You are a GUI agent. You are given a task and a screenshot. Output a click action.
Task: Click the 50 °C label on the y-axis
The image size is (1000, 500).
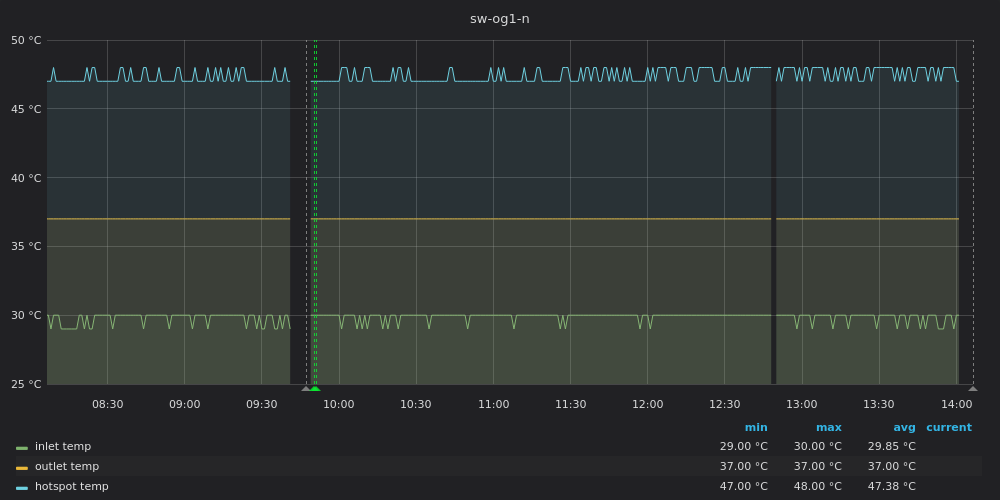pos(26,41)
